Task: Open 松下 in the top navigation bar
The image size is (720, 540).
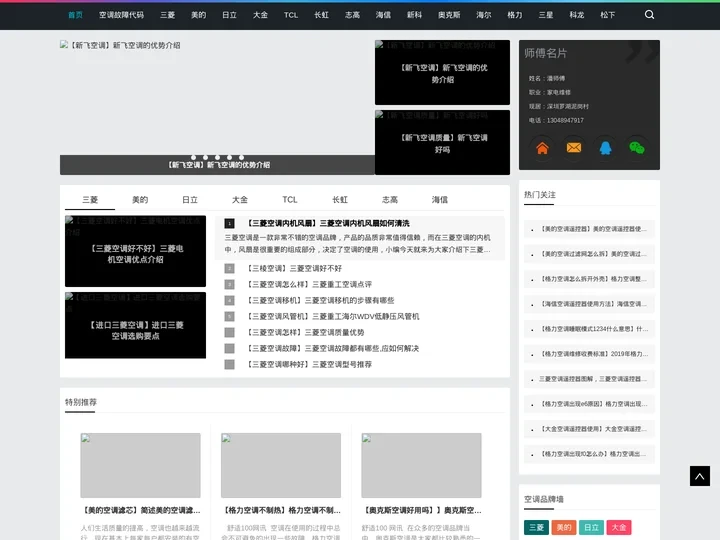Action: [x=608, y=15]
